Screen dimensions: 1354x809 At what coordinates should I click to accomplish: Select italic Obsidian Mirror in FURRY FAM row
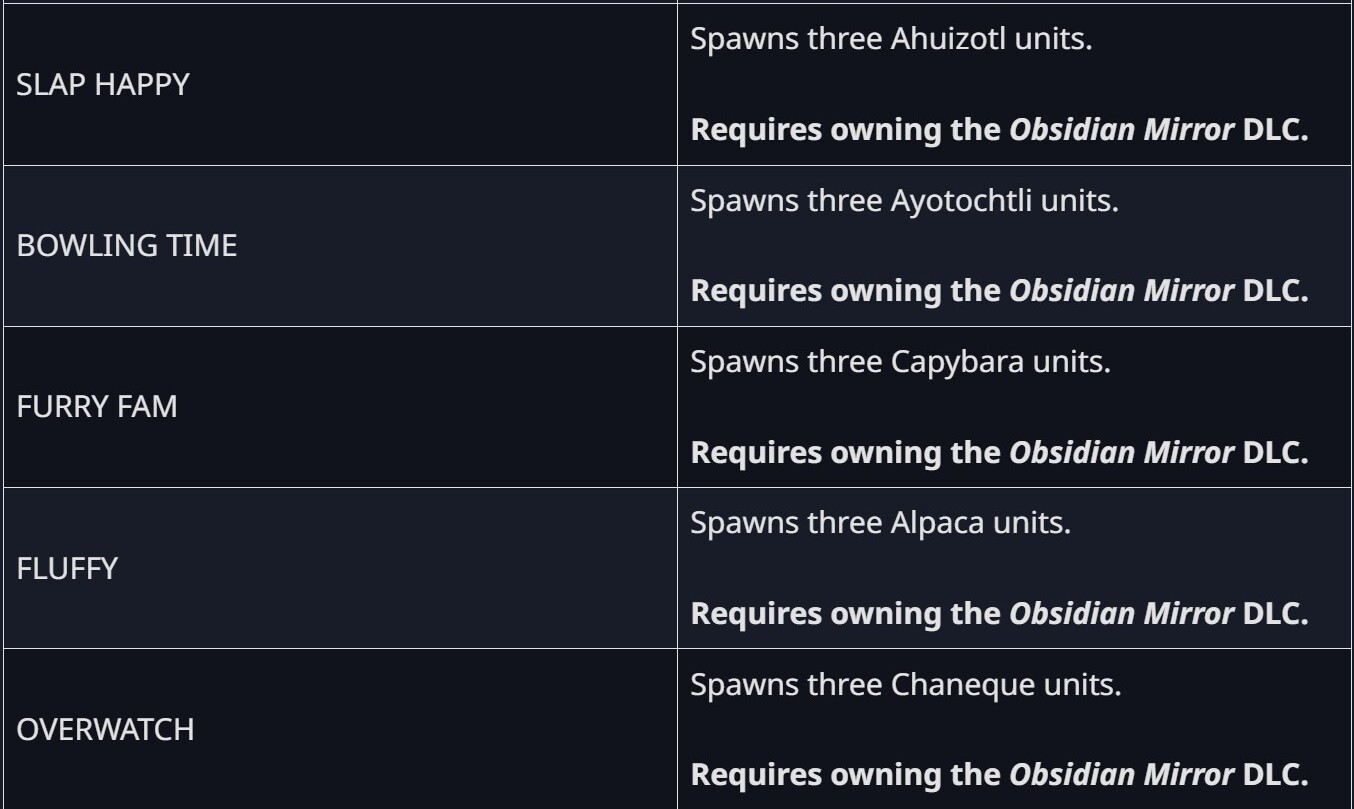pyautogui.click(x=1121, y=452)
